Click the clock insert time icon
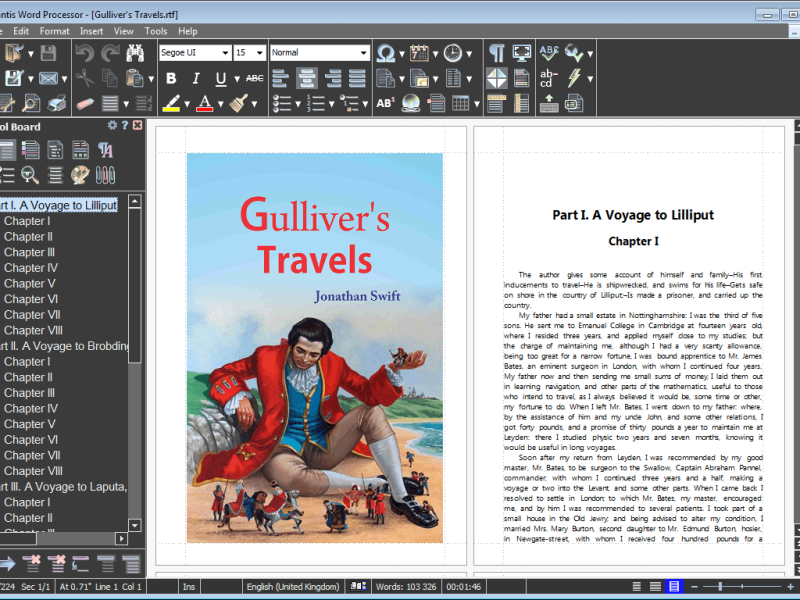The image size is (800, 600). tap(453, 53)
